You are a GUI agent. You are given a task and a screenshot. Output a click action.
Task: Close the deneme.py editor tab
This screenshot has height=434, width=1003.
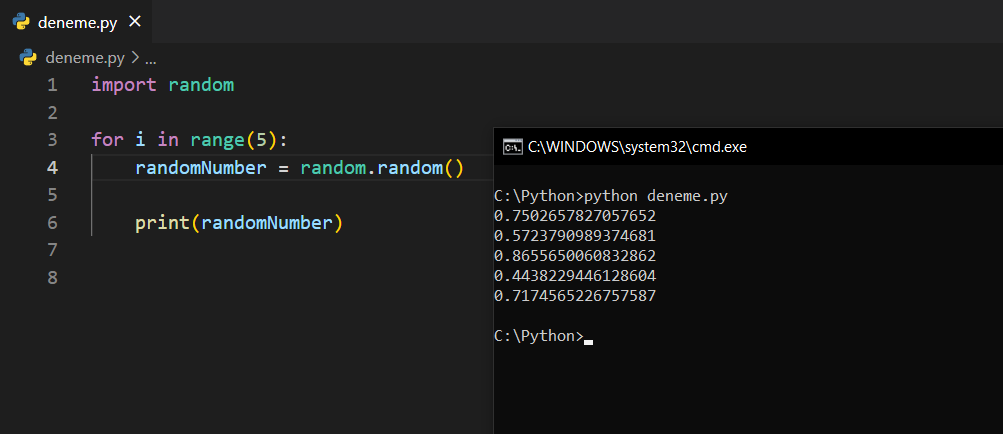point(135,21)
